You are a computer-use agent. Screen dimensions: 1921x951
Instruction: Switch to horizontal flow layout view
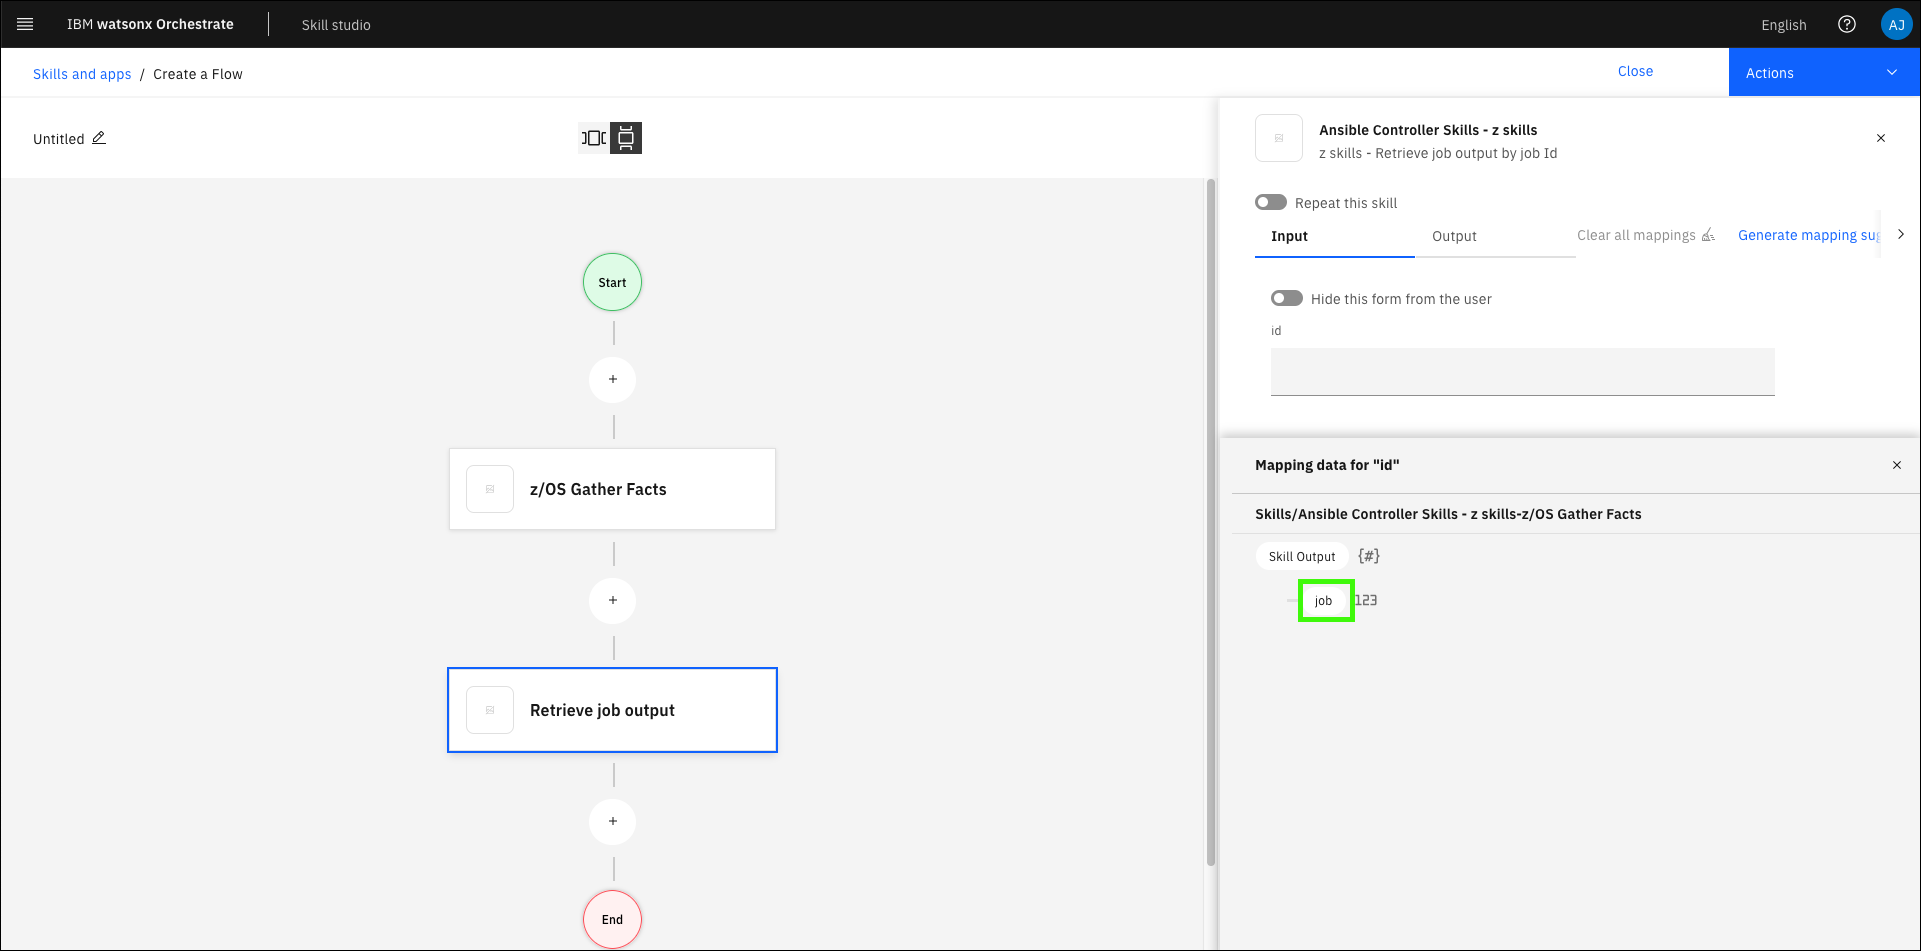594,138
